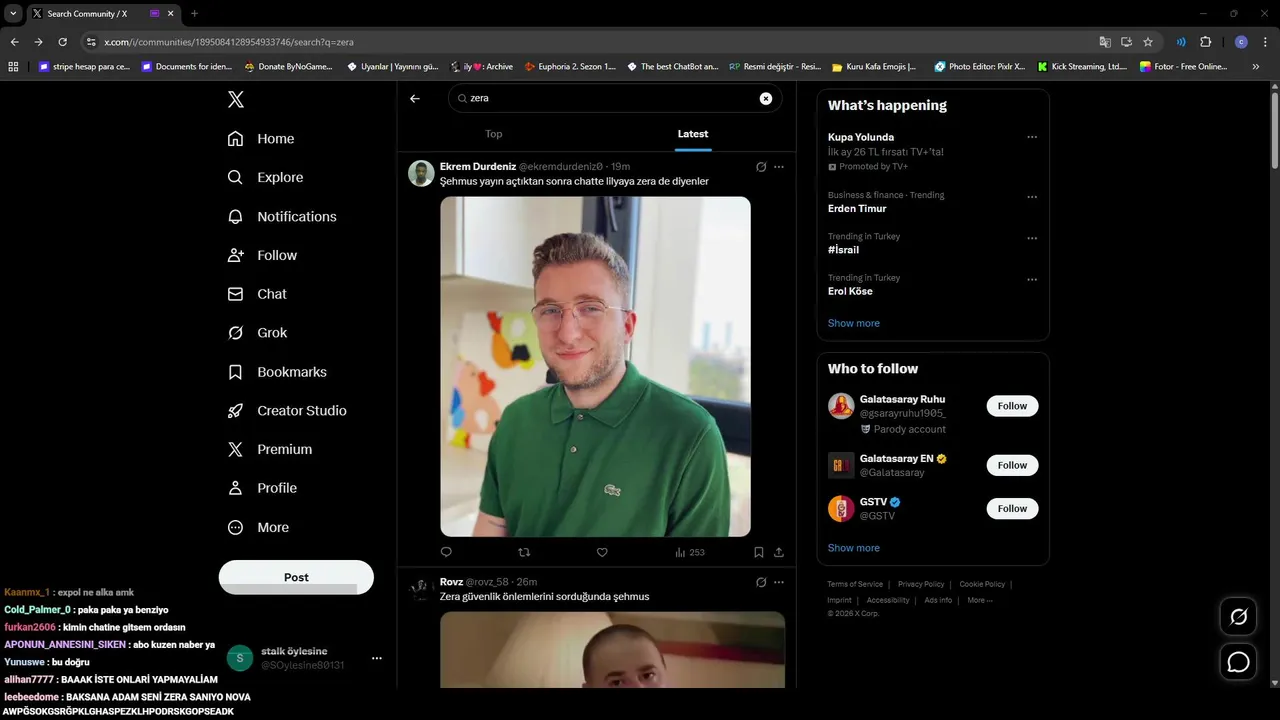
Task: Open Ekrem Durdeniz profile avatar
Action: point(421,173)
